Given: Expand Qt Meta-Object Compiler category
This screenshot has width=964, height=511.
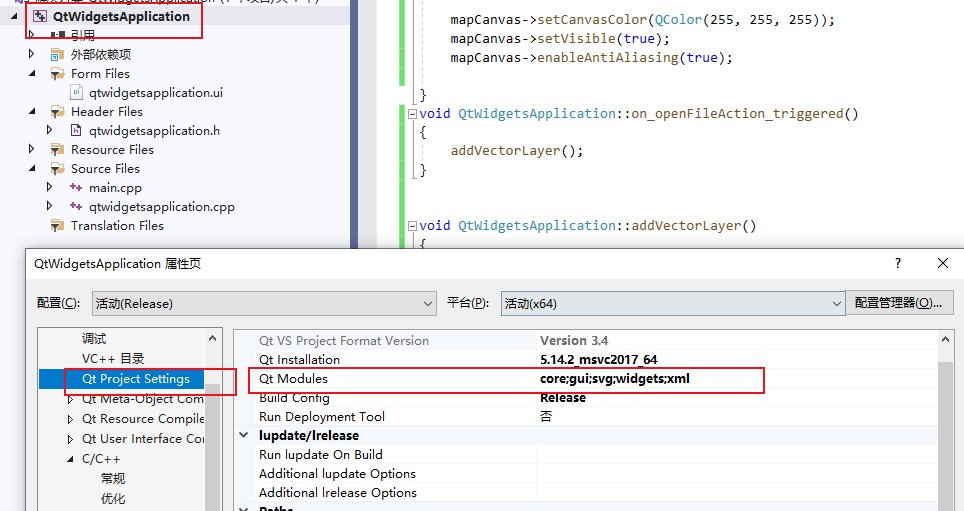Looking at the screenshot, I should coord(70,400).
